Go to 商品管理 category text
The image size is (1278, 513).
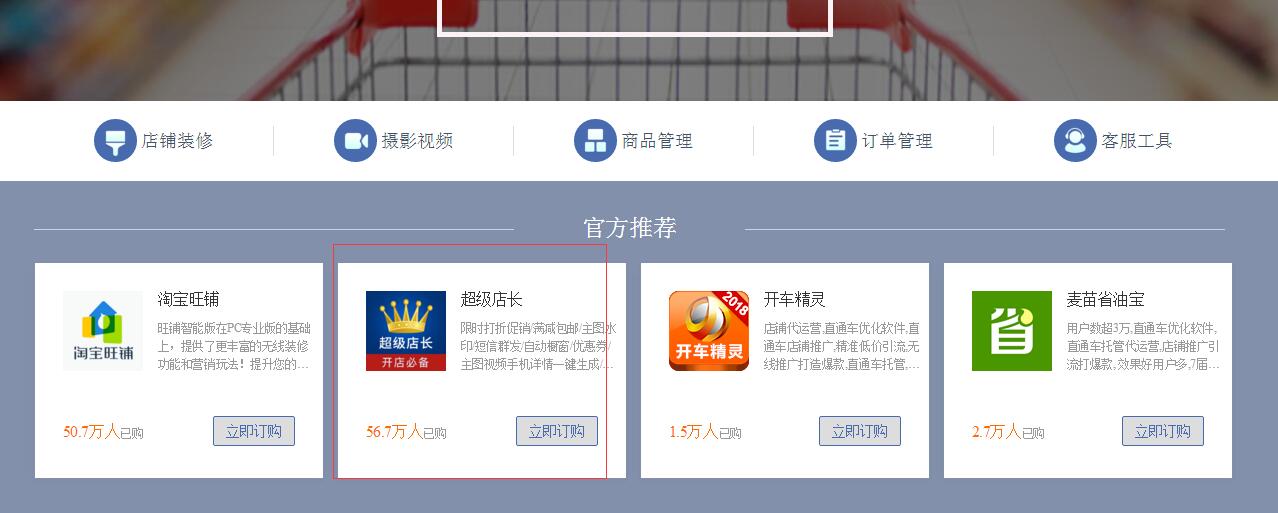[657, 141]
